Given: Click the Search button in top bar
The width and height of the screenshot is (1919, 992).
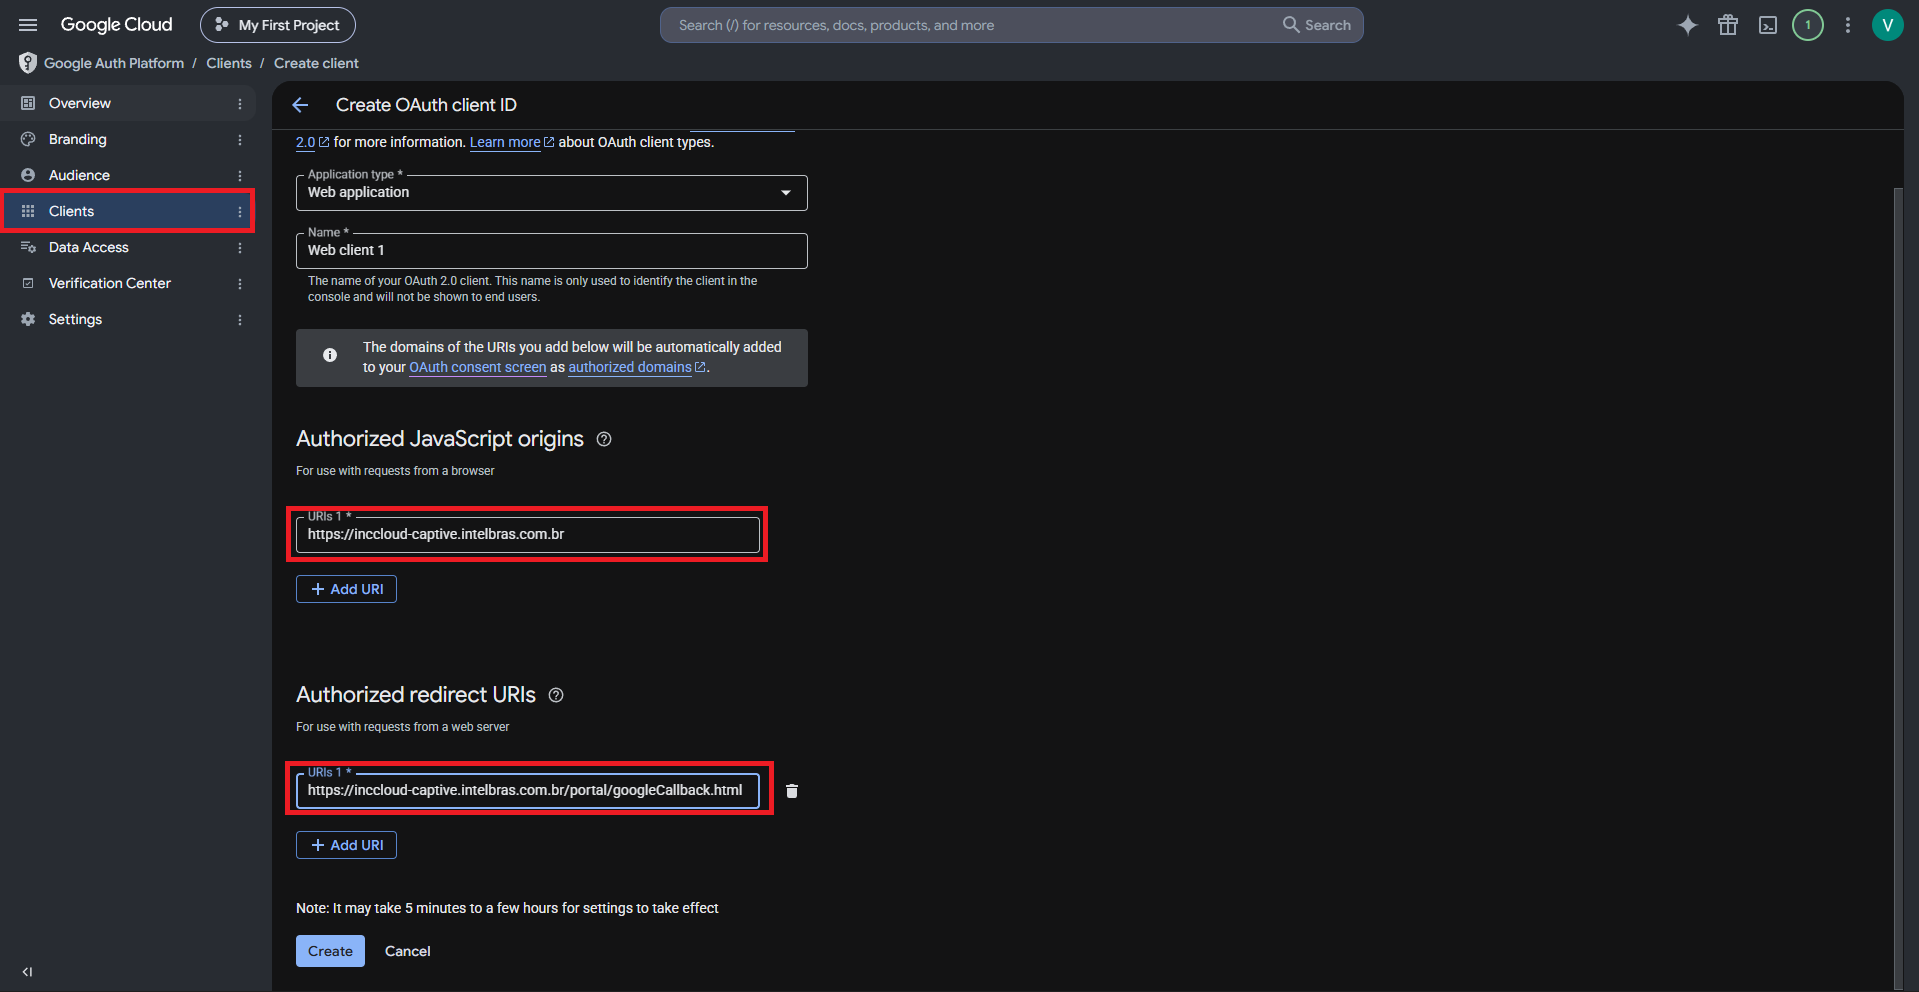Looking at the screenshot, I should [1317, 25].
